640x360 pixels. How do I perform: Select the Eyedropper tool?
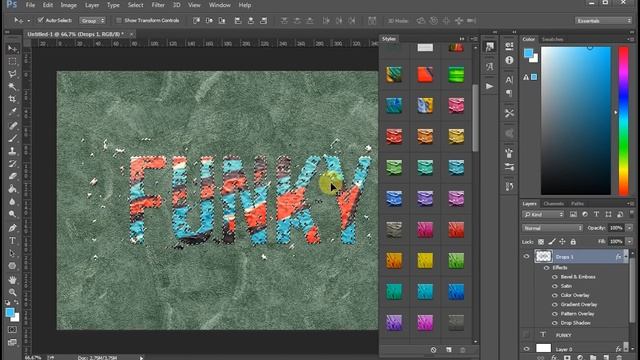13,112
